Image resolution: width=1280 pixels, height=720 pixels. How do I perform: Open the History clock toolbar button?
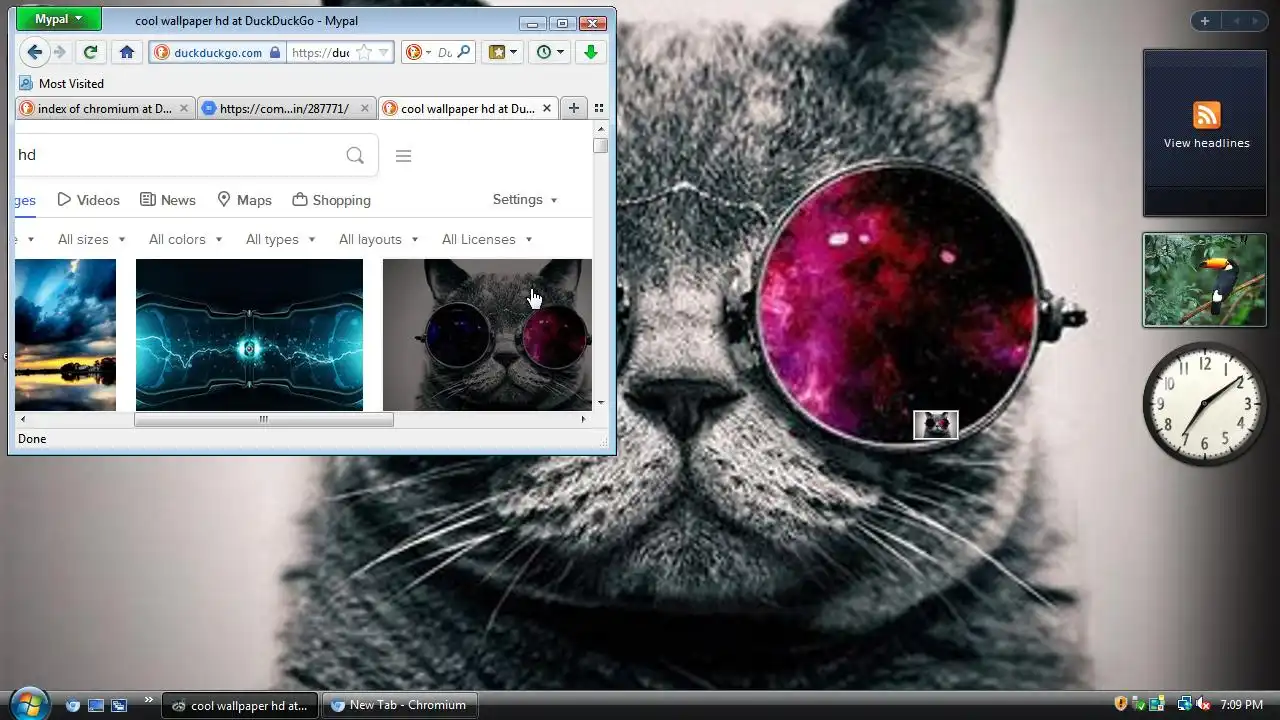549,52
